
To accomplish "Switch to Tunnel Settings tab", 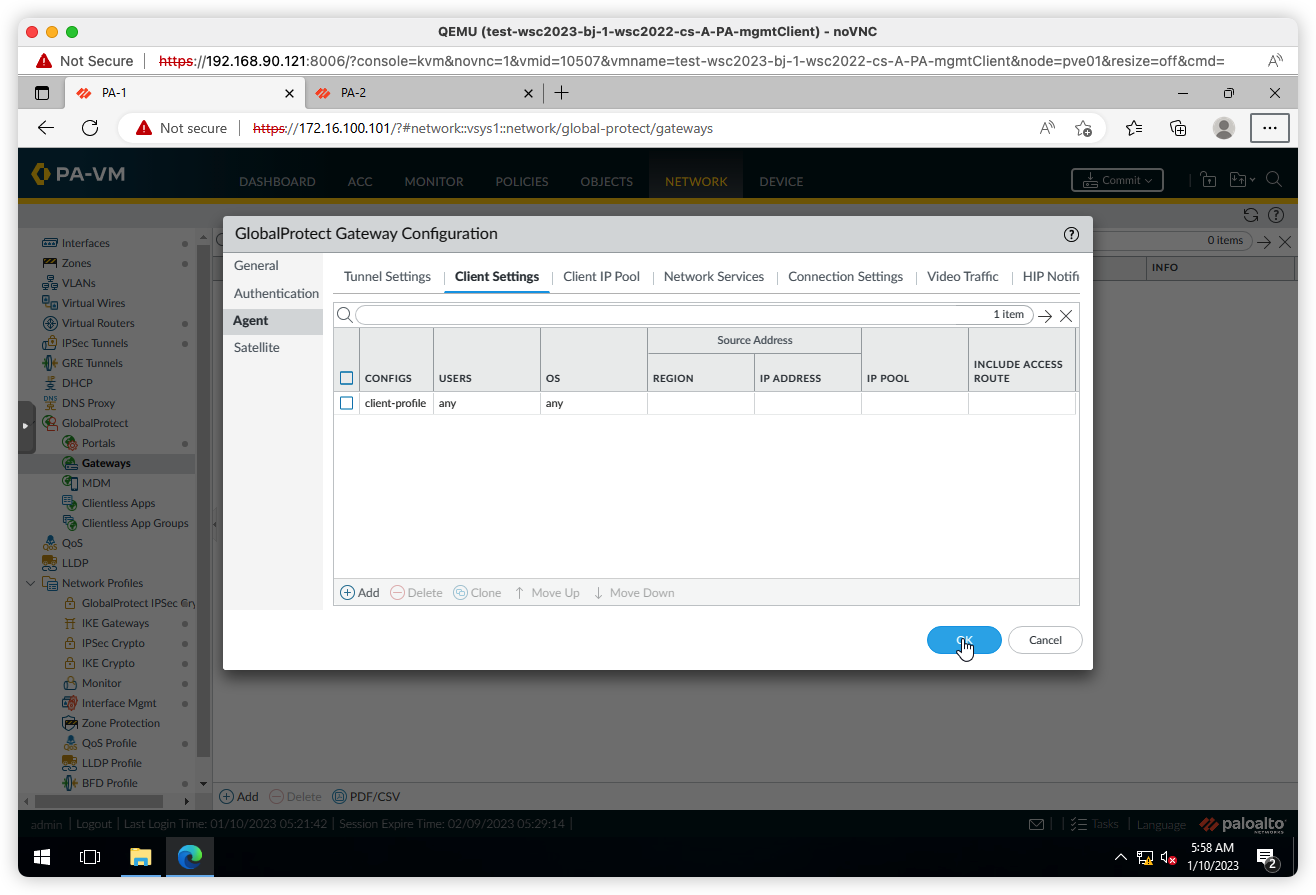I will point(387,277).
